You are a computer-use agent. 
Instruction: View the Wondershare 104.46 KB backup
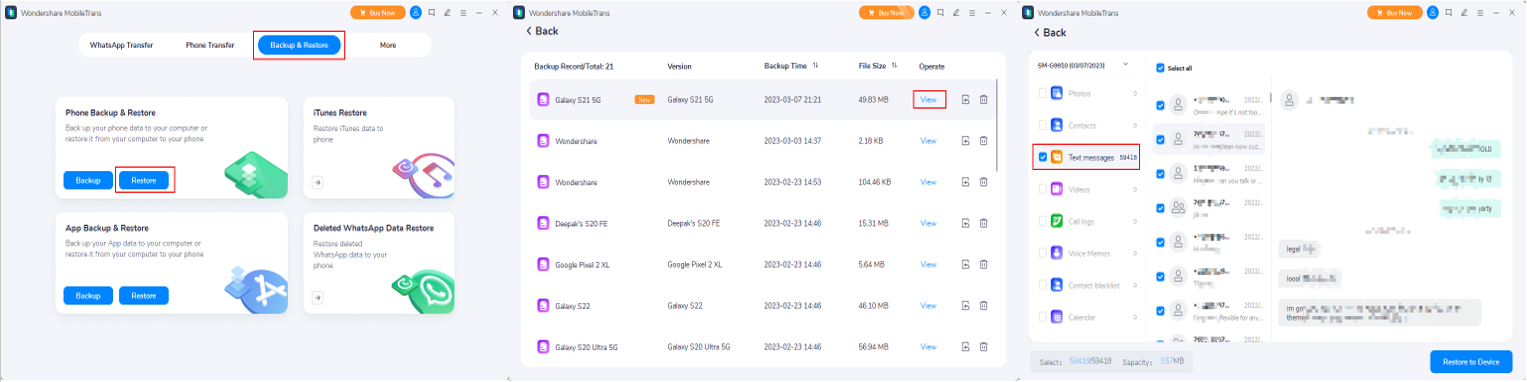(x=929, y=182)
